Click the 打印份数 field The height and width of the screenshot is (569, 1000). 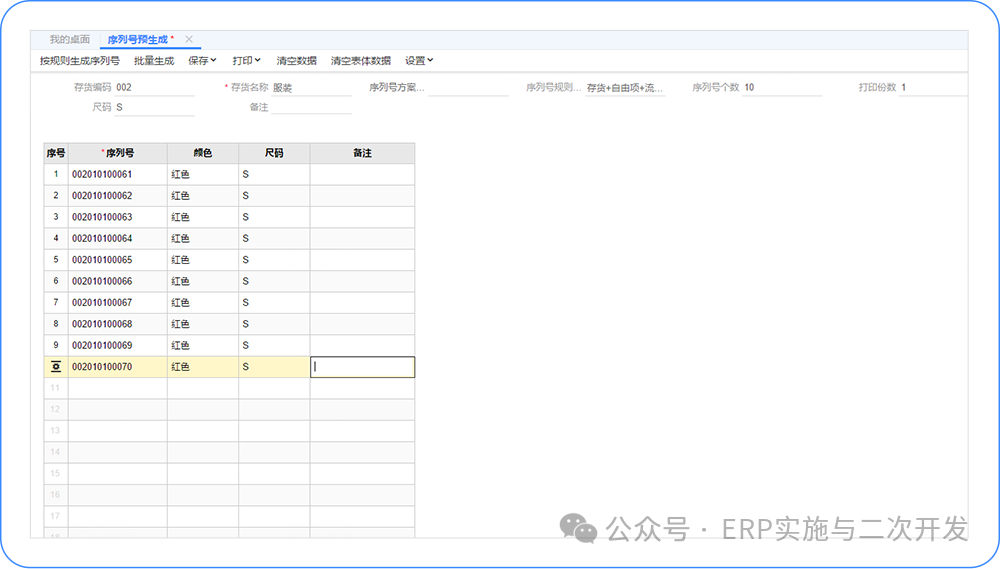(x=932, y=88)
